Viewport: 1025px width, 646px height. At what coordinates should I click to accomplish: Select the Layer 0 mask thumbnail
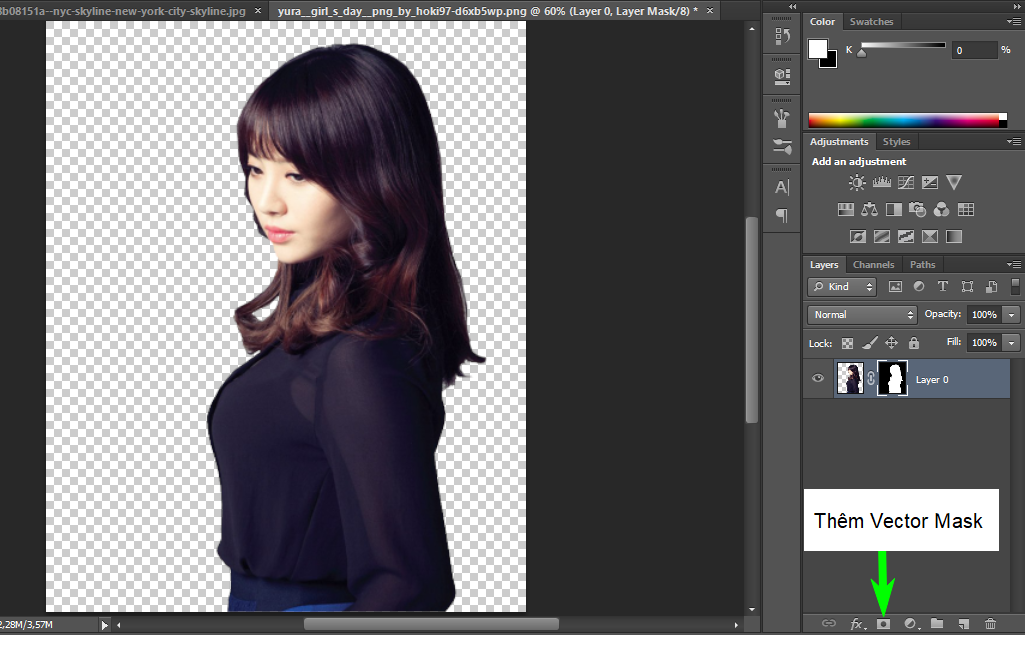coord(892,379)
